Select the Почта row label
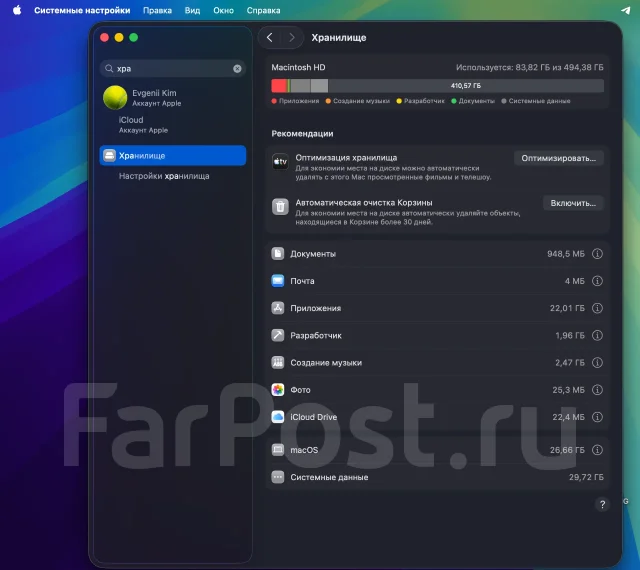The image size is (640, 570). coord(302,281)
